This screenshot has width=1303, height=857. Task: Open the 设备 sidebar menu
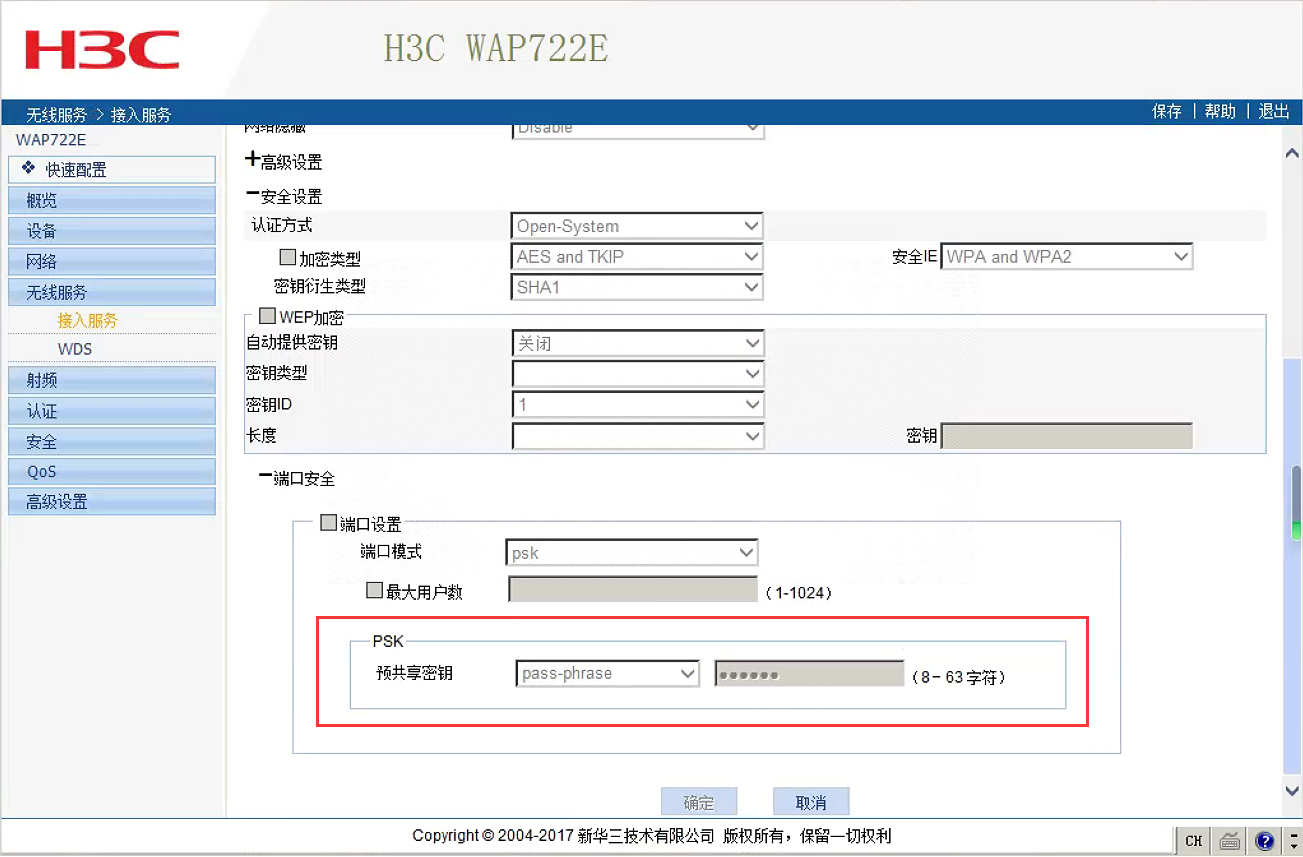point(112,231)
